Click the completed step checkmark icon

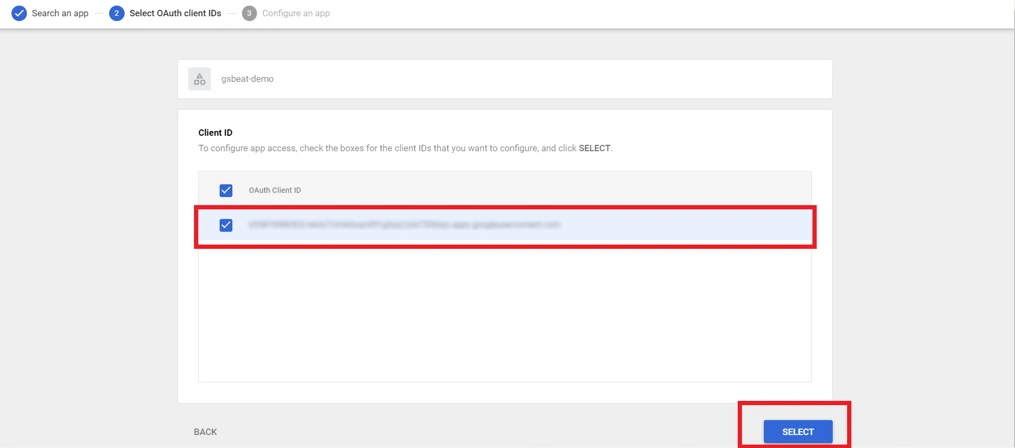coord(19,13)
